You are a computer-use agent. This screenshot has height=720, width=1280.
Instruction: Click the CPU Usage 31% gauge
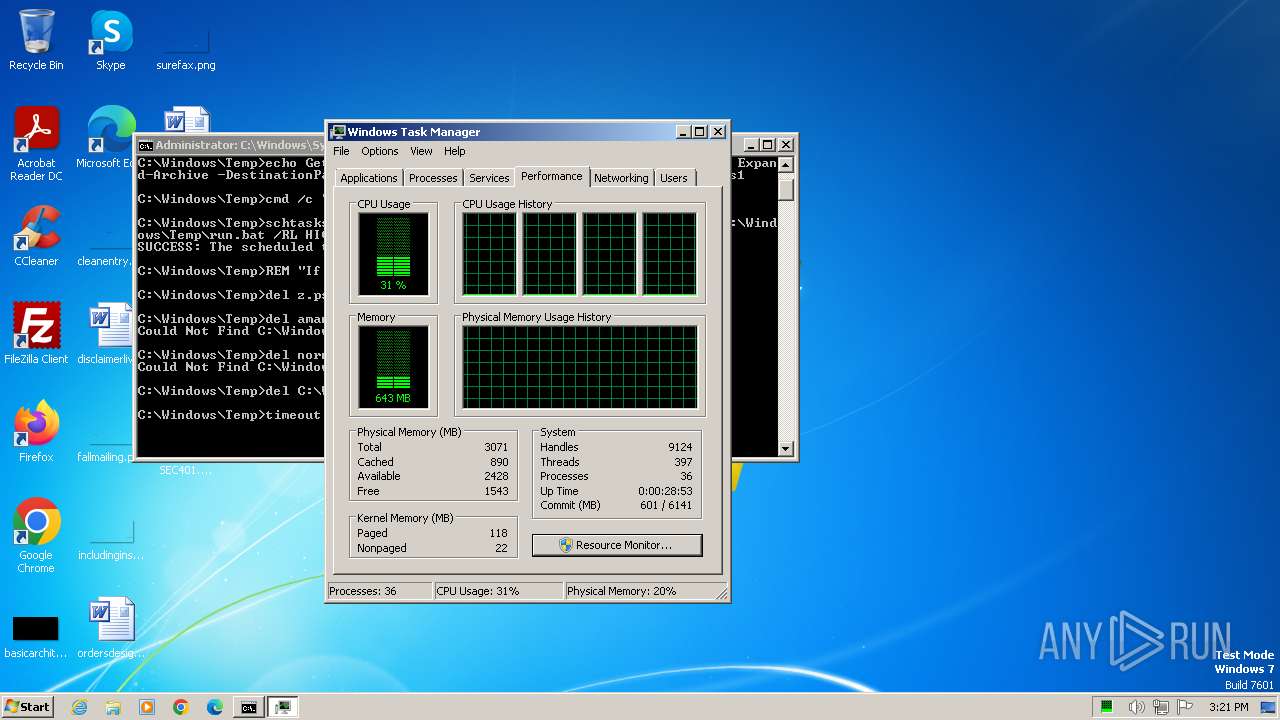pyautogui.click(x=393, y=254)
